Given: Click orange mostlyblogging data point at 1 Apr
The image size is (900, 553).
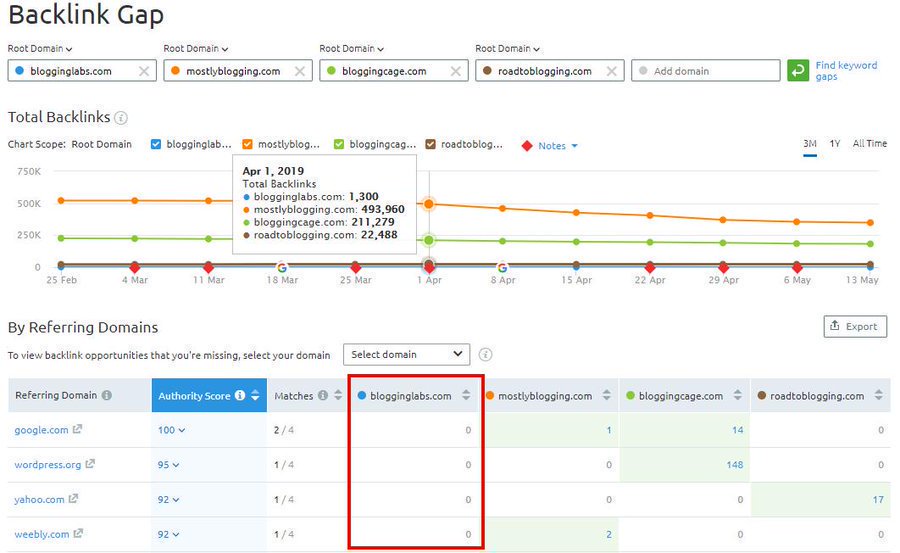Looking at the screenshot, I should [429, 204].
